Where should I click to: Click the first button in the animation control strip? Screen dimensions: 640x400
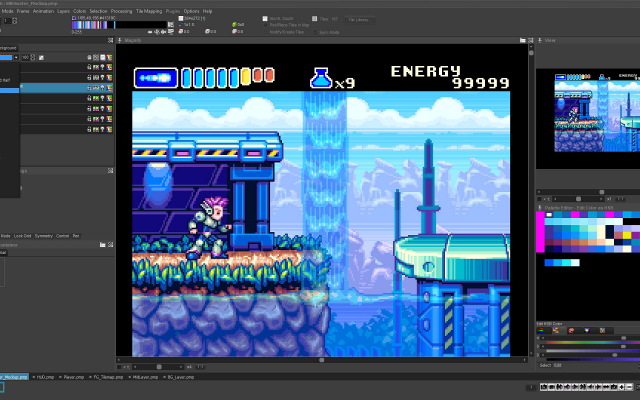[544, 387]
